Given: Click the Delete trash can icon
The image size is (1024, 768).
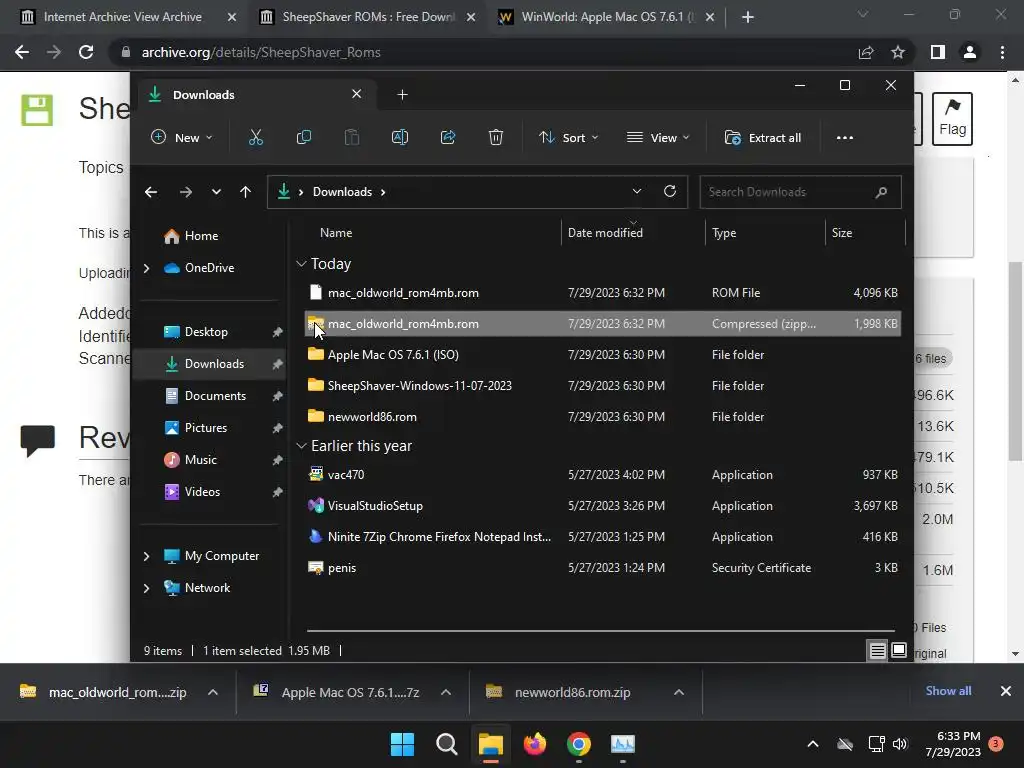Looking at the screenshot, I should (496, 137).
